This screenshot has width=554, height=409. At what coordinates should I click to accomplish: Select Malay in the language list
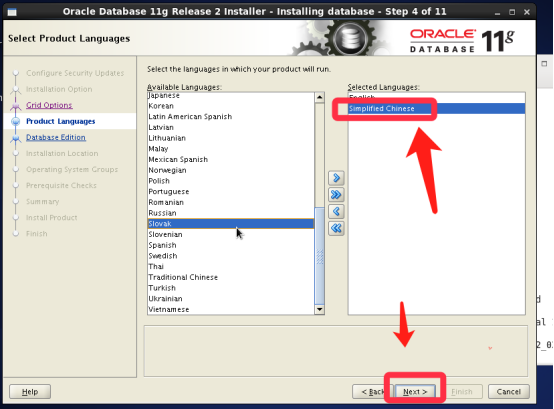tap(231, 149)
